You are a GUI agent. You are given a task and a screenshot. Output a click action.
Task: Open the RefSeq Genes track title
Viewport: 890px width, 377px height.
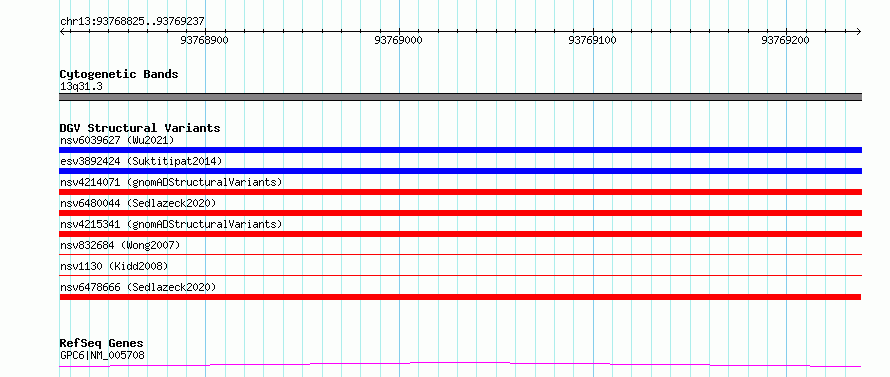[101, 344]
